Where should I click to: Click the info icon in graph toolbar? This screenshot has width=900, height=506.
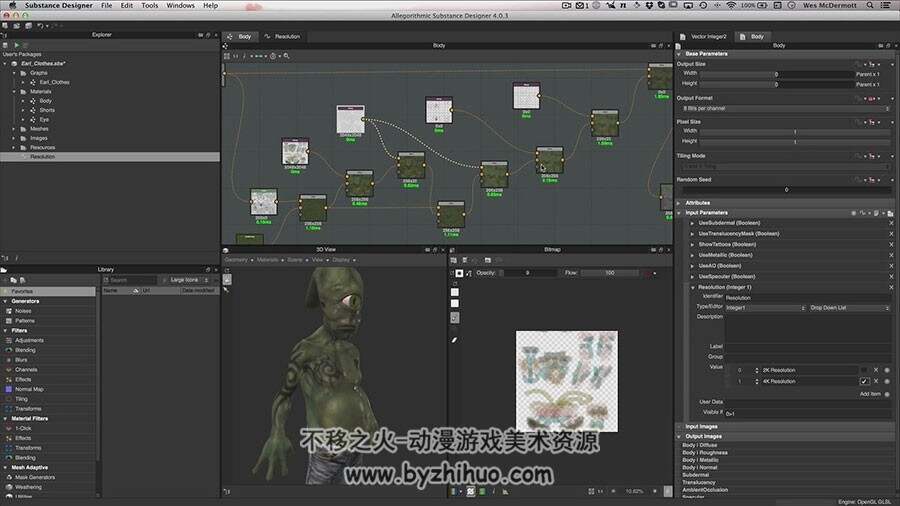pyautogui.click(x=244, y=56)
